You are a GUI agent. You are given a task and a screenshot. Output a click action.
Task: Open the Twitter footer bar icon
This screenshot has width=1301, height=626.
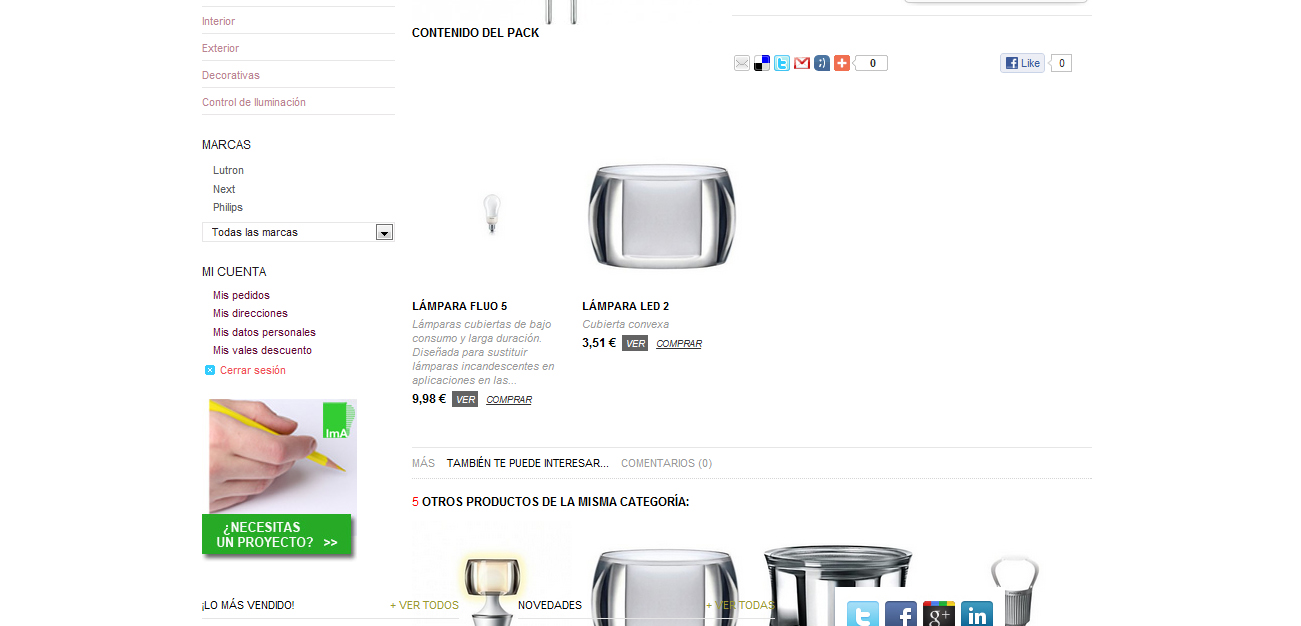[863, 614]
